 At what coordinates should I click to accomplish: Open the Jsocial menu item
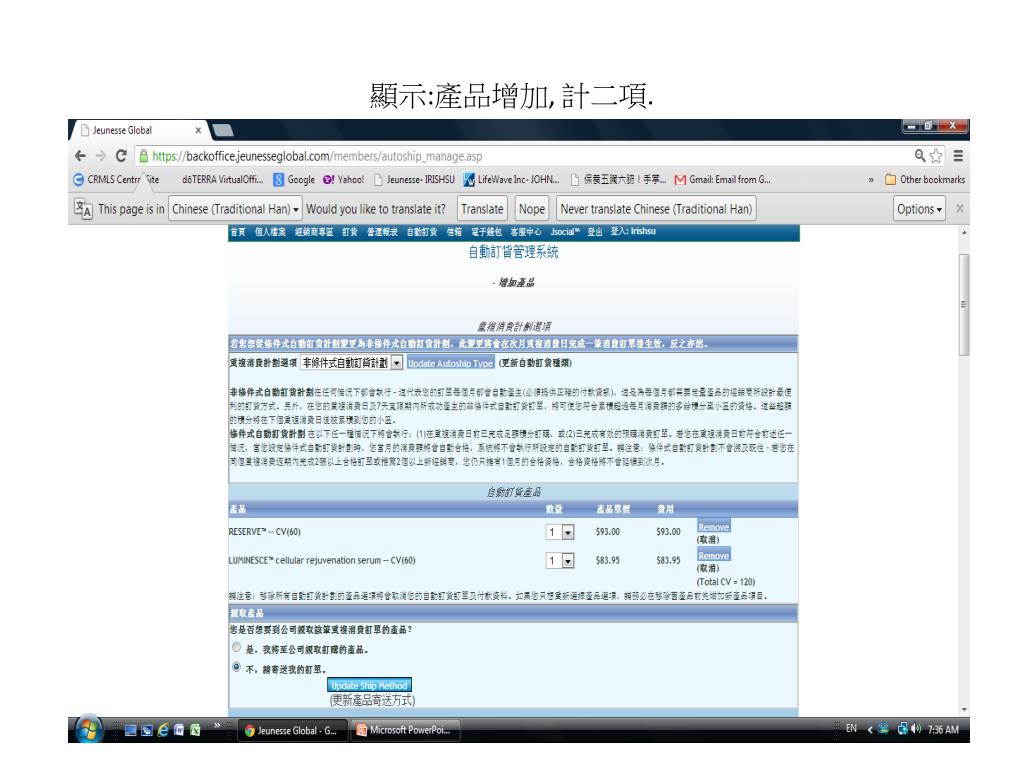click(564, 232)
